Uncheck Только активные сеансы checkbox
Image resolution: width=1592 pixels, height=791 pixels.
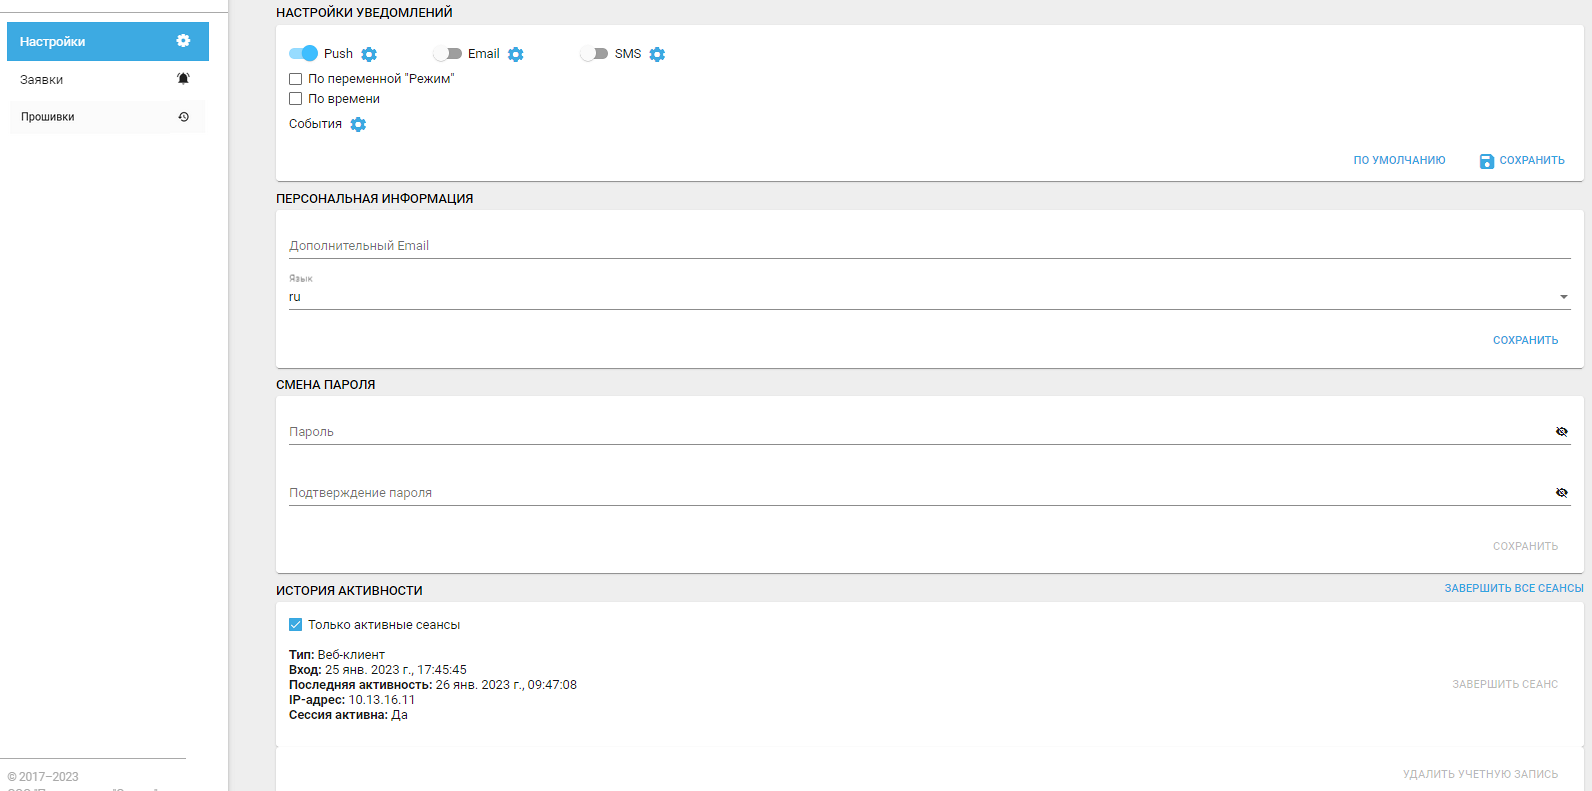[296, 625]
